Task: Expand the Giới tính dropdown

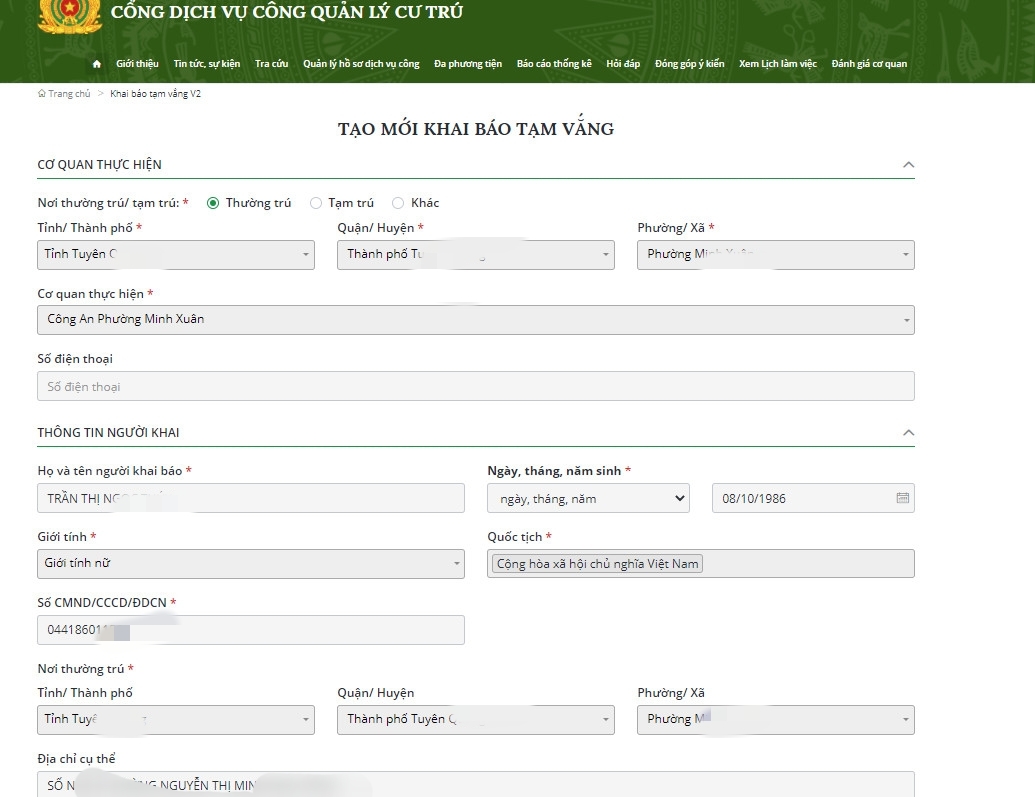Action: pyautogui.click(x=250, y=564)
